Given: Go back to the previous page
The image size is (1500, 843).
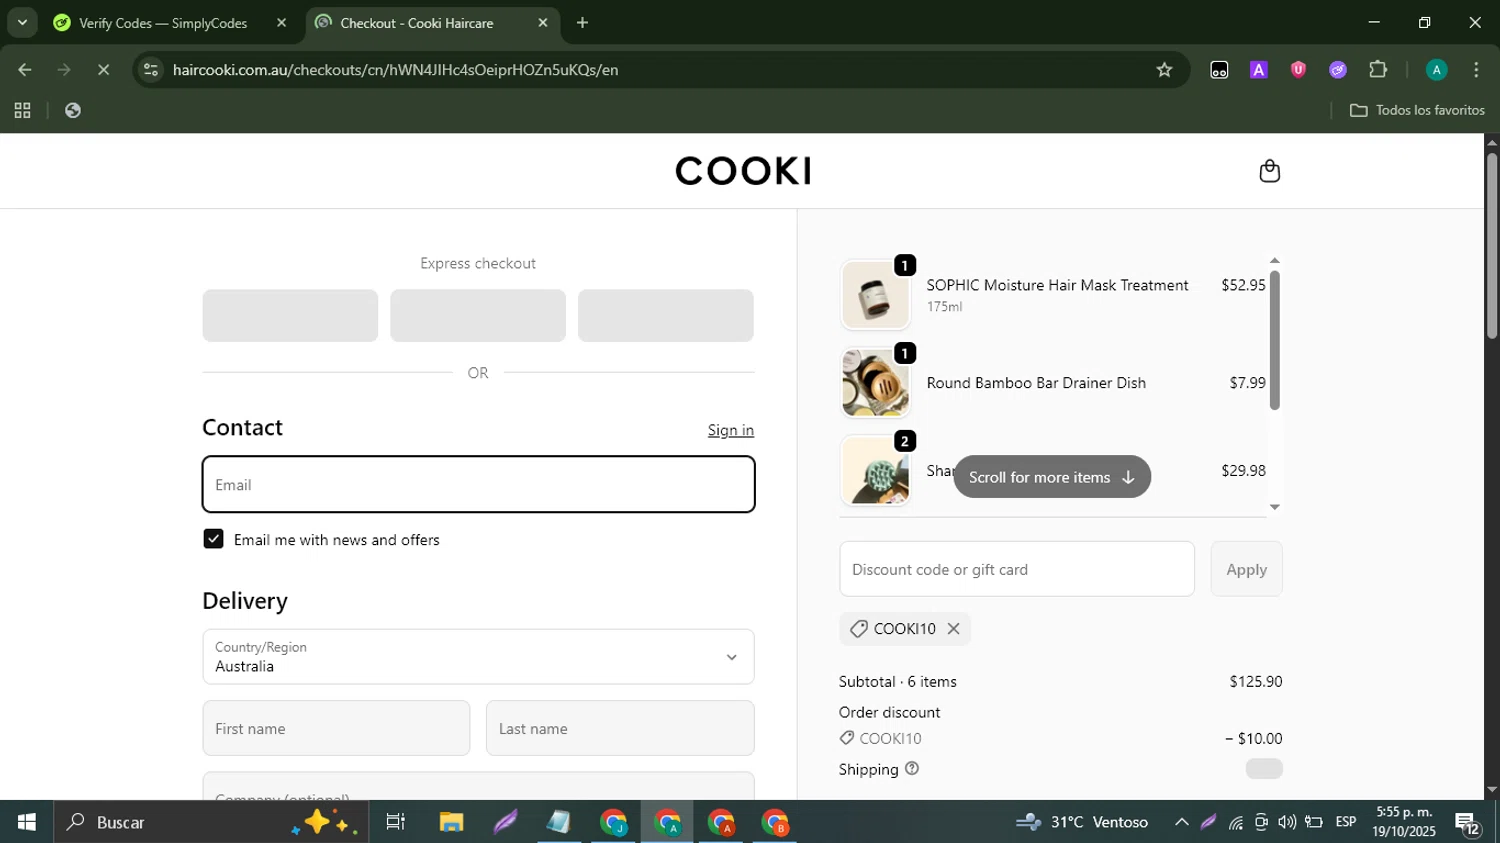Looking at the screenshot, I should pos(25,70).
